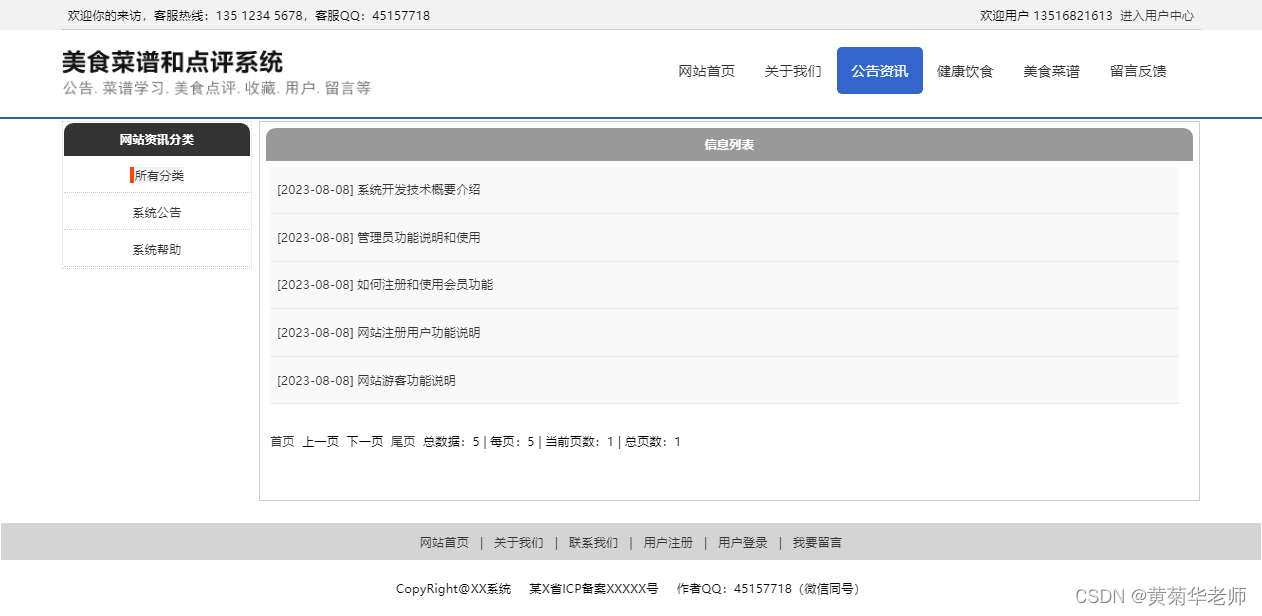This screenshot has height=616, width=1262.
Task: Open the 系统帮助 category
Action: coord(156,248)
